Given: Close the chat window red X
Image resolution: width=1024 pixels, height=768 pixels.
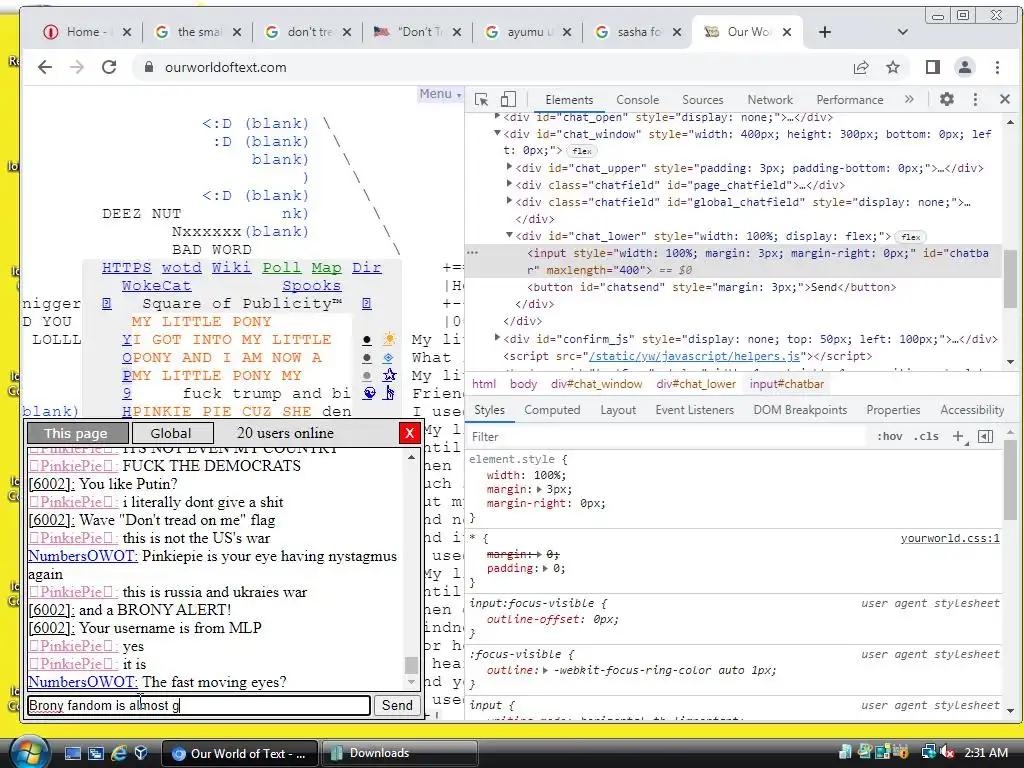Looking at the screenshot, I should [409, 433].
